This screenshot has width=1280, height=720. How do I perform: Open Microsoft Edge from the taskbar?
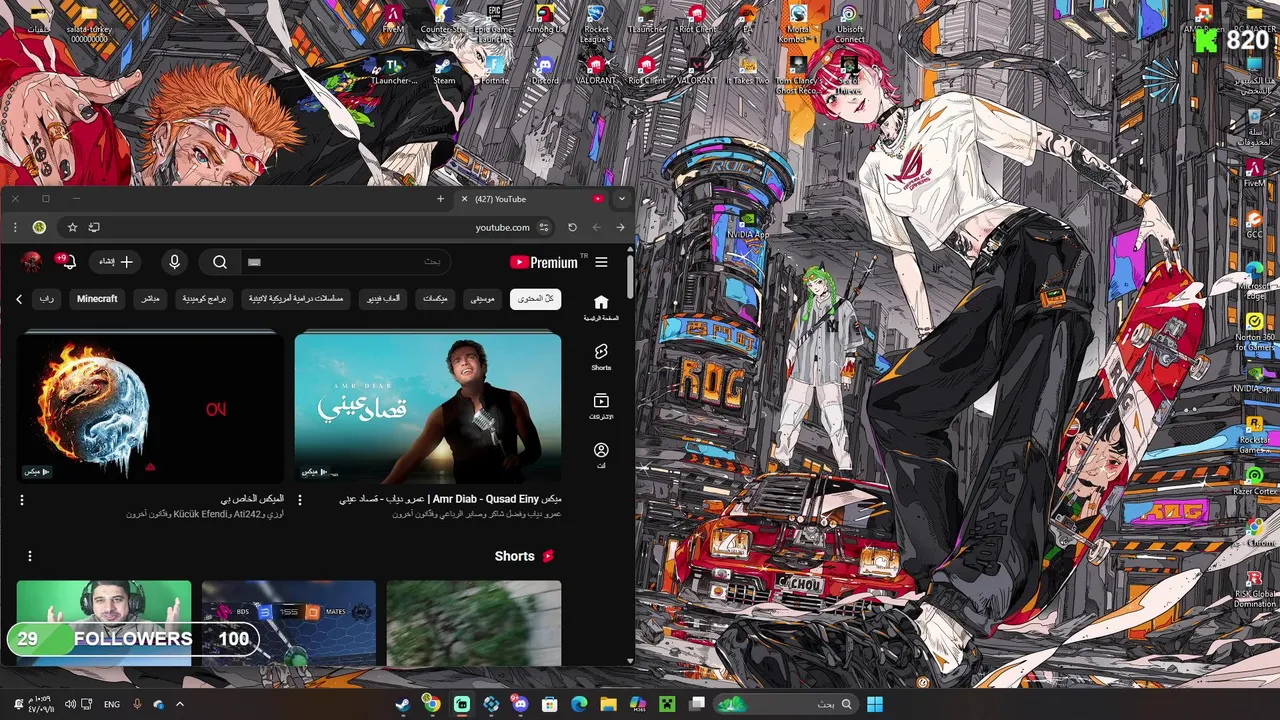[x=578, y=704]
